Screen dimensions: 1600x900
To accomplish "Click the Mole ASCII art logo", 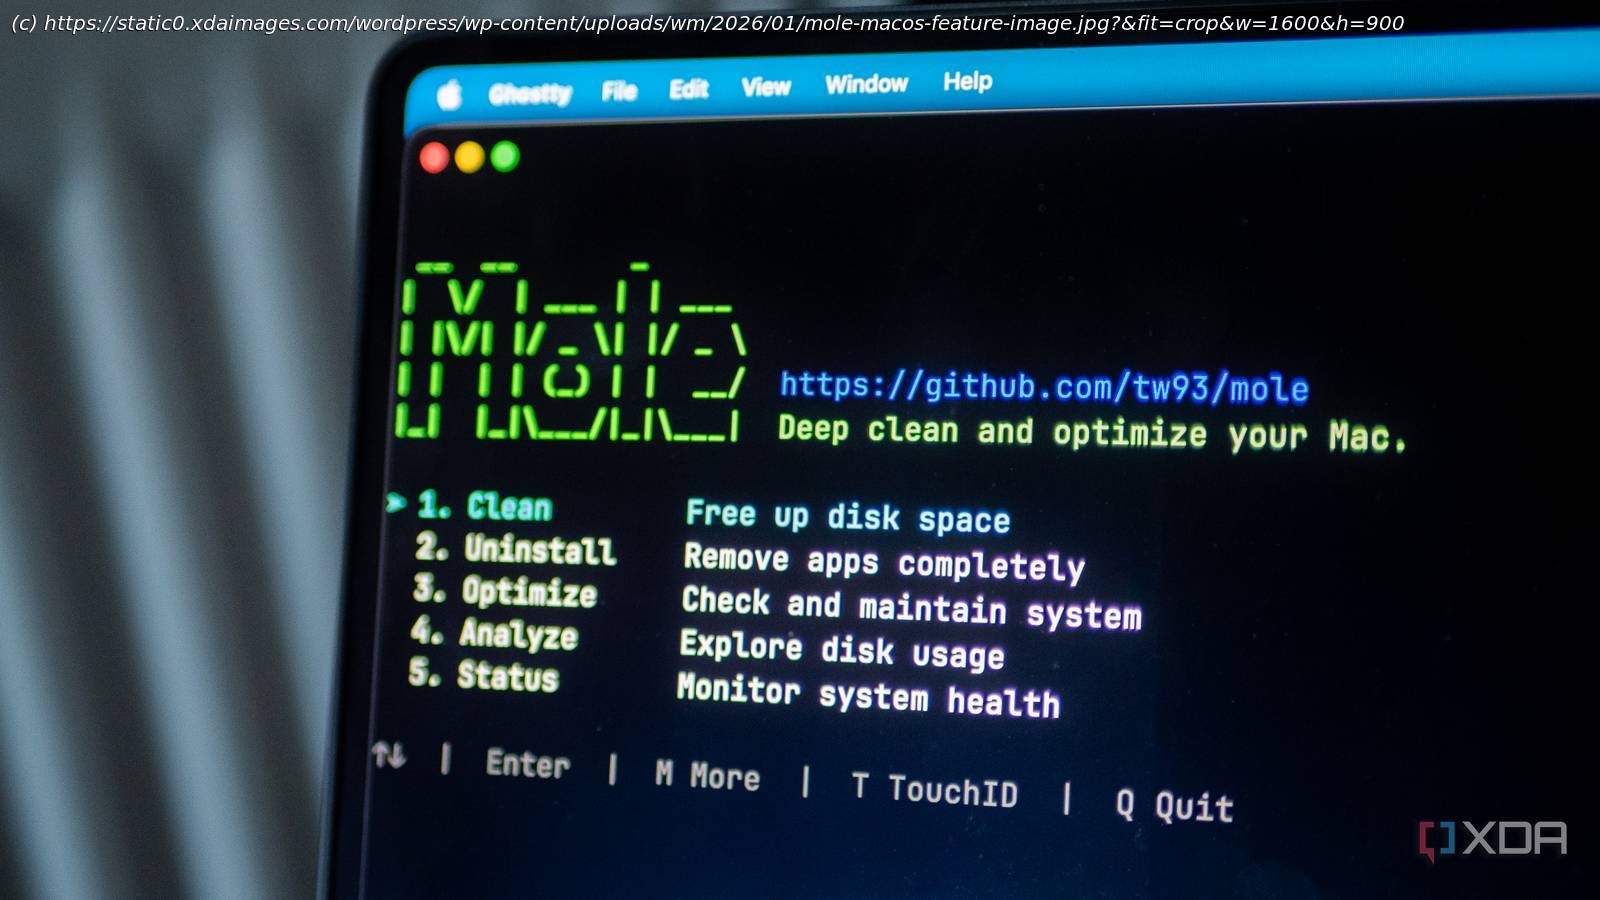I will coord(571,351).
